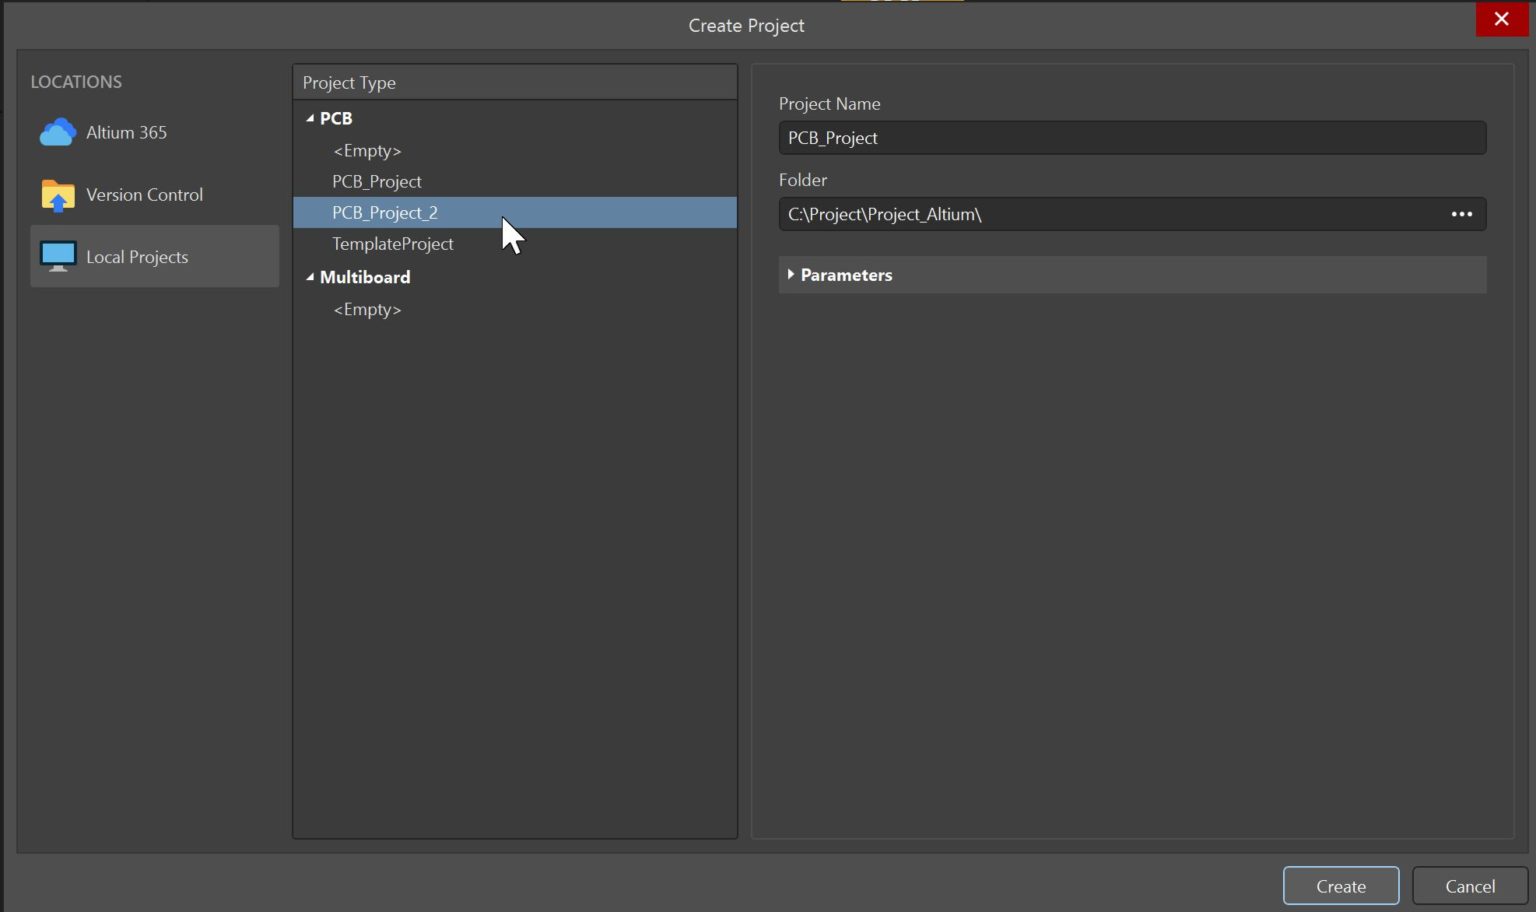This screenshot has width=1536, height=912.
Task: Open the folder browse ellipsis icon
Action: click(x=1461, y=213)
